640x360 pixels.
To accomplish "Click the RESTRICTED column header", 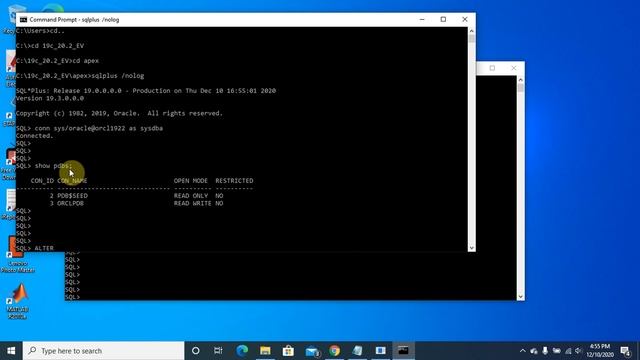I will pos(234,181).
